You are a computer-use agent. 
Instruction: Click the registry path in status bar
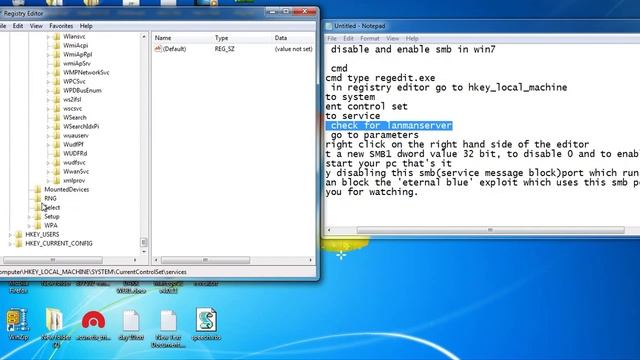[x=93, y=272]
